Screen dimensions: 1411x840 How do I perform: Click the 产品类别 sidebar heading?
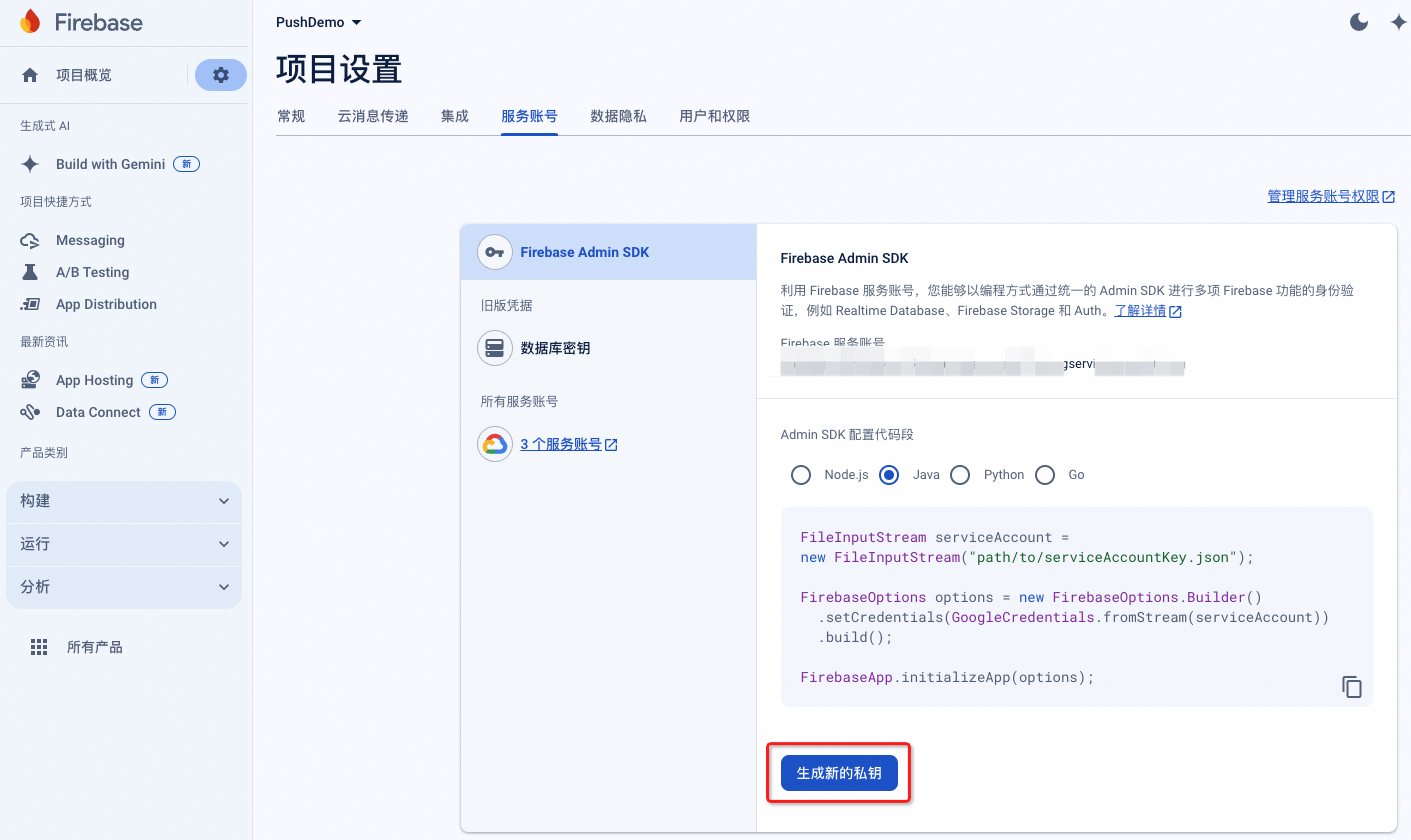pyautogui.click(x=44, y=453)
